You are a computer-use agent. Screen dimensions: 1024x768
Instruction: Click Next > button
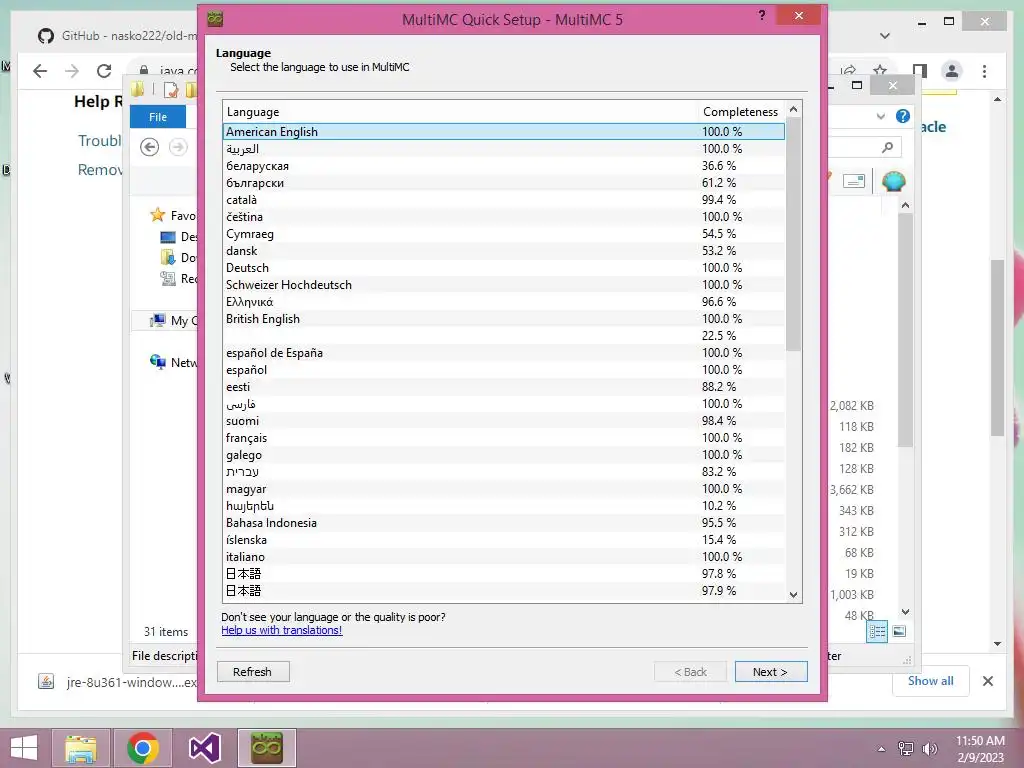point(771,671)
